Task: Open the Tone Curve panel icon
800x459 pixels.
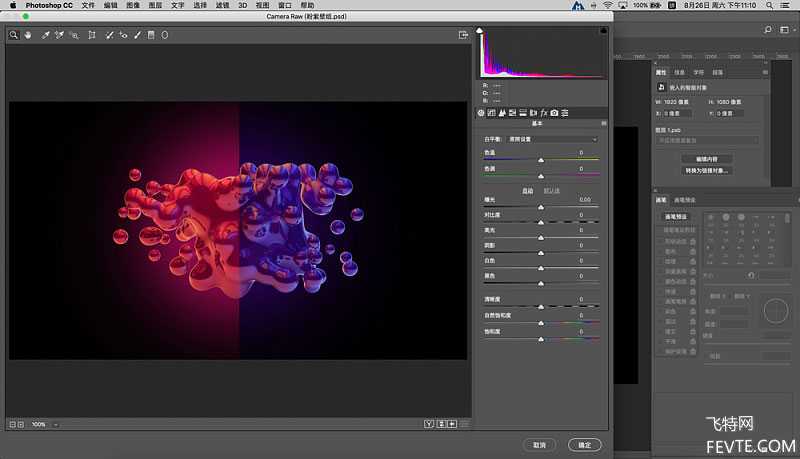Action: tap(490, 112)
